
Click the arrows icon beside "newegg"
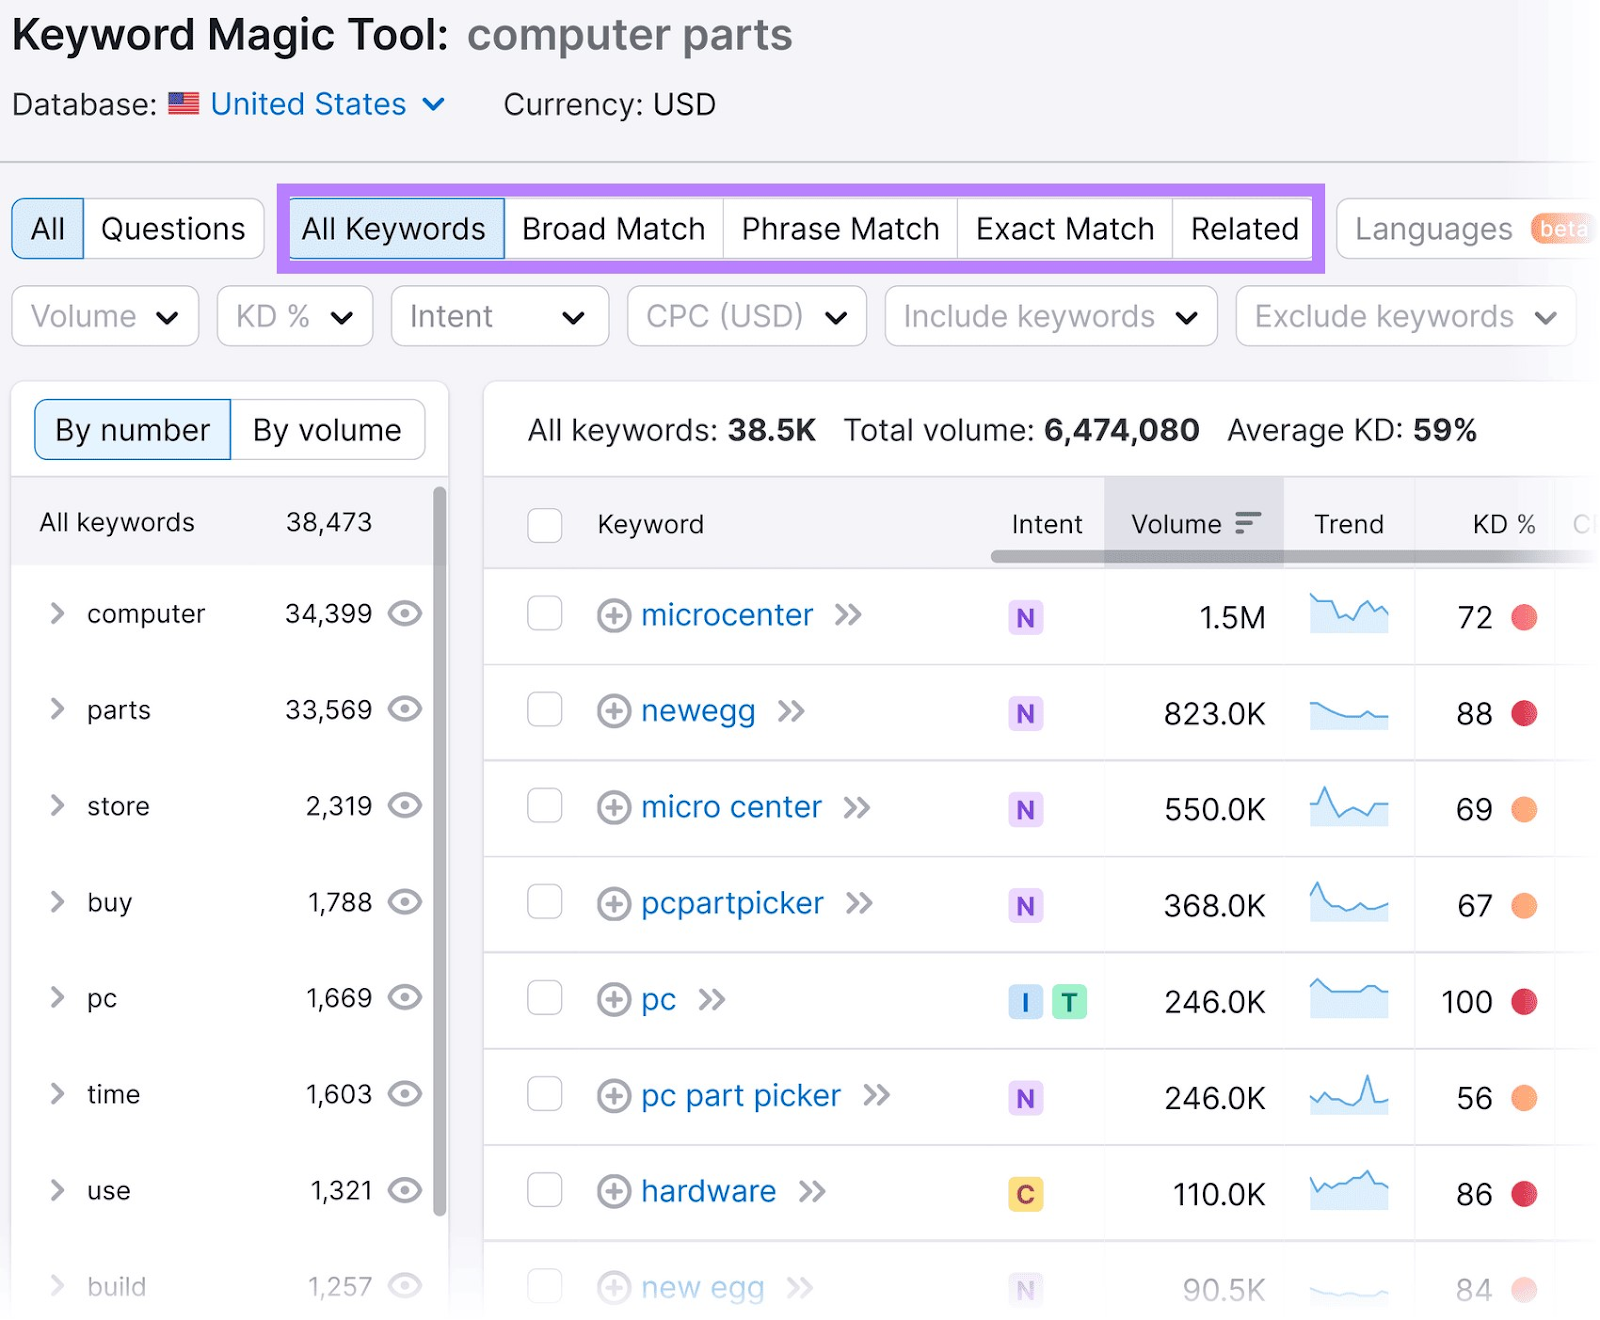tap(791, 712)
